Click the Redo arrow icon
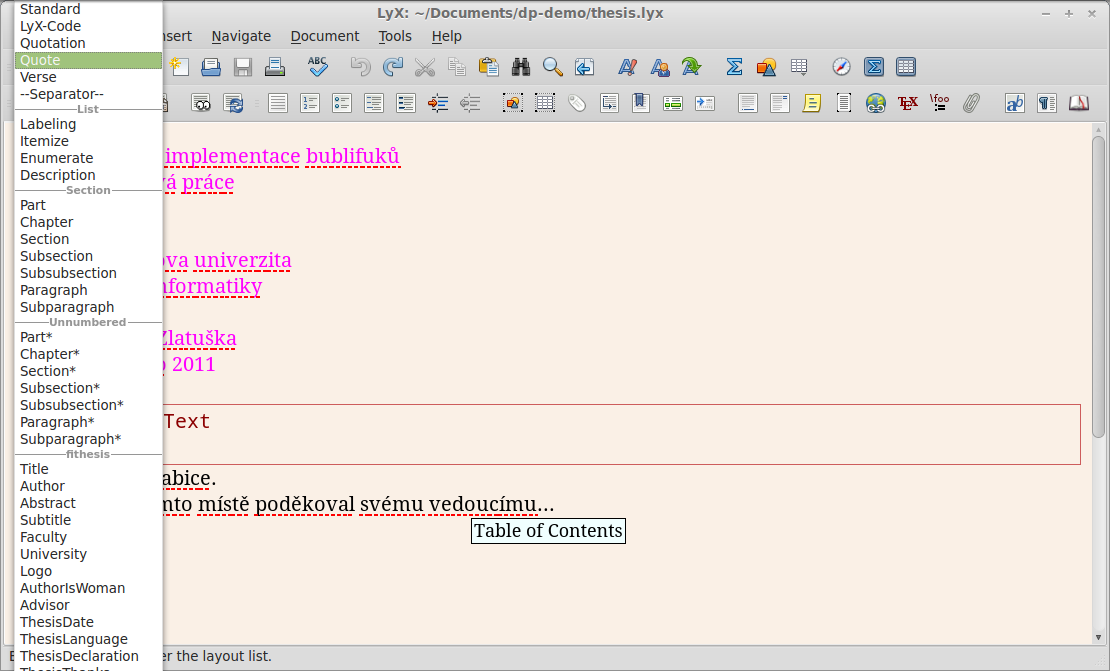 [392, 67]
